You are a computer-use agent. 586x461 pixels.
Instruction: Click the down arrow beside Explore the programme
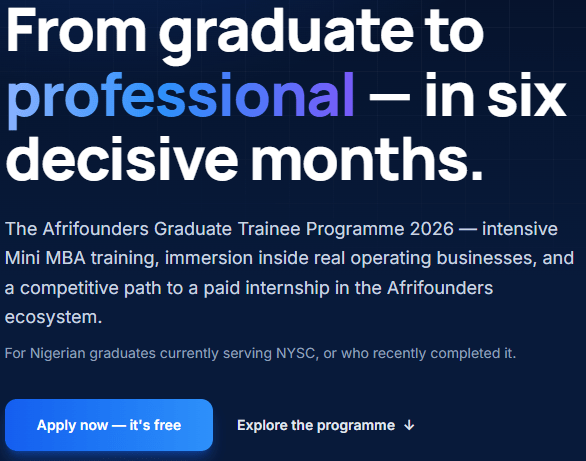(409, 426)
